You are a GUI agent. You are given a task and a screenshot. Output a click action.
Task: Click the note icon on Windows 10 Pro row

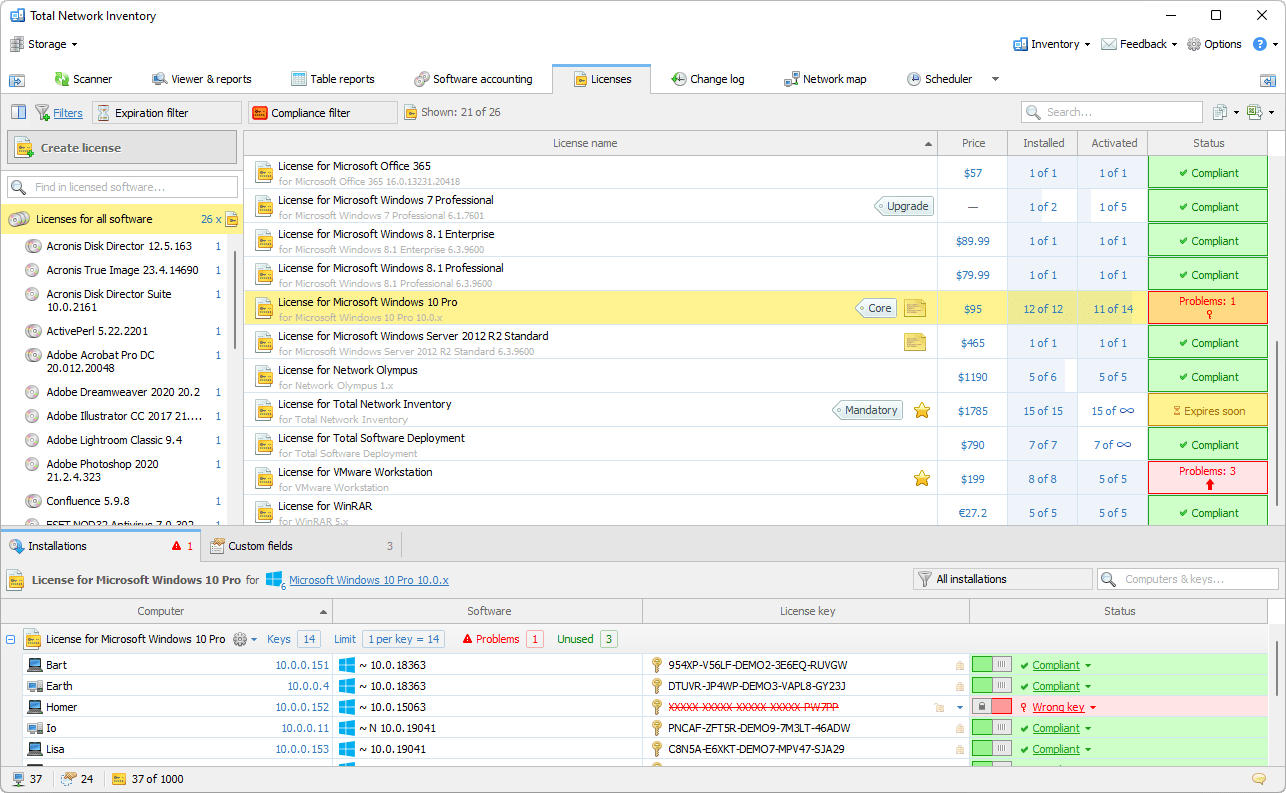pos(915,308)
